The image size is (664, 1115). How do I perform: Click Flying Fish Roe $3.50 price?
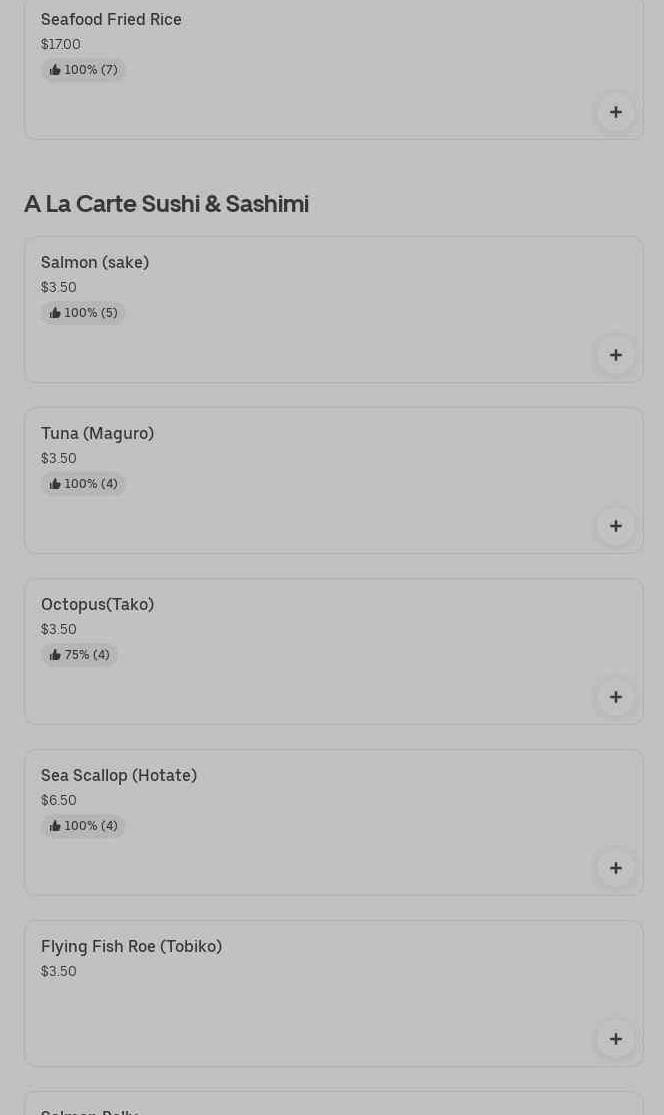[x=59, y=971]
